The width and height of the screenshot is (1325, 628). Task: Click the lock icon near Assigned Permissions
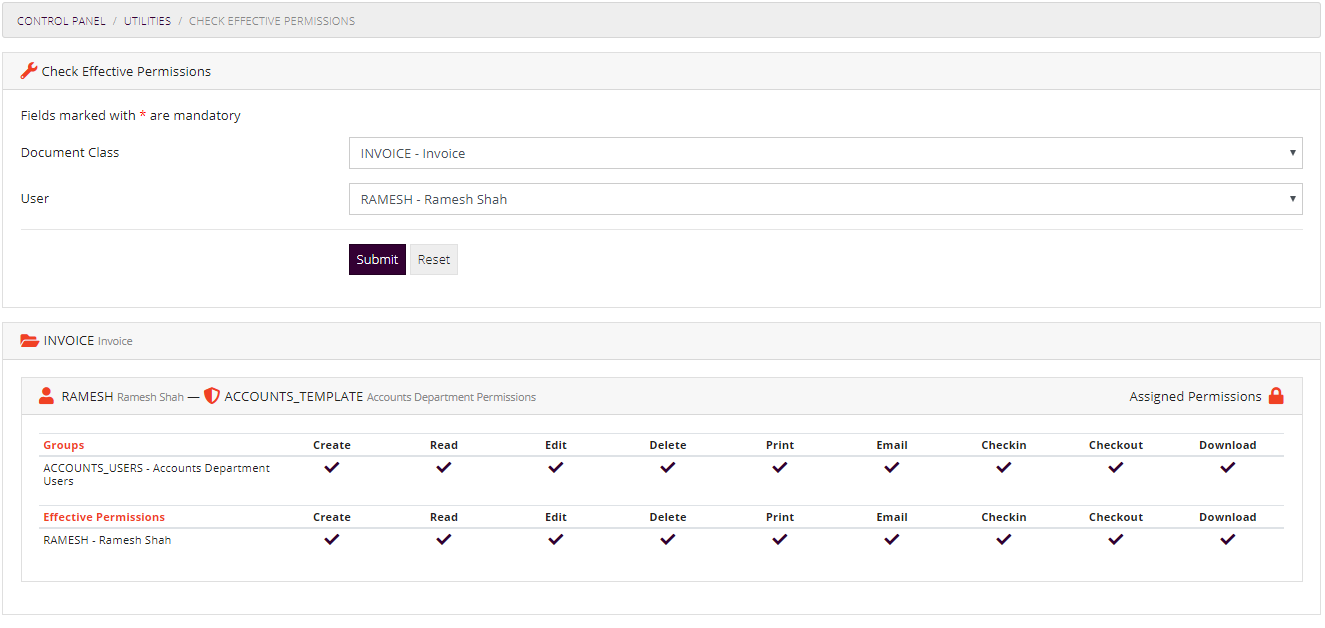[x=1277, y=396]
